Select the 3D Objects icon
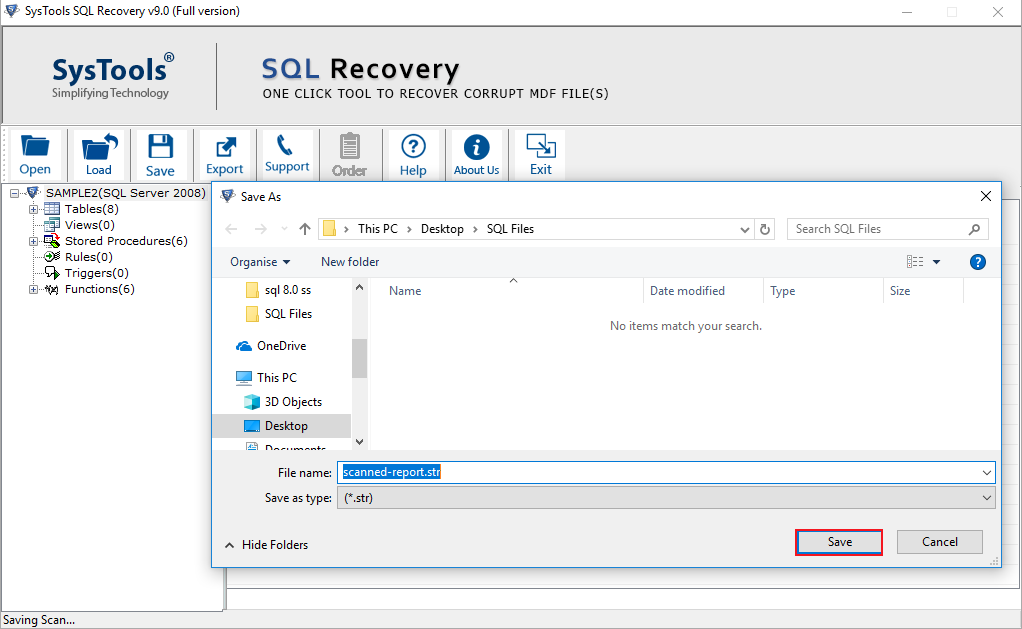 click(x=252, y=402)
